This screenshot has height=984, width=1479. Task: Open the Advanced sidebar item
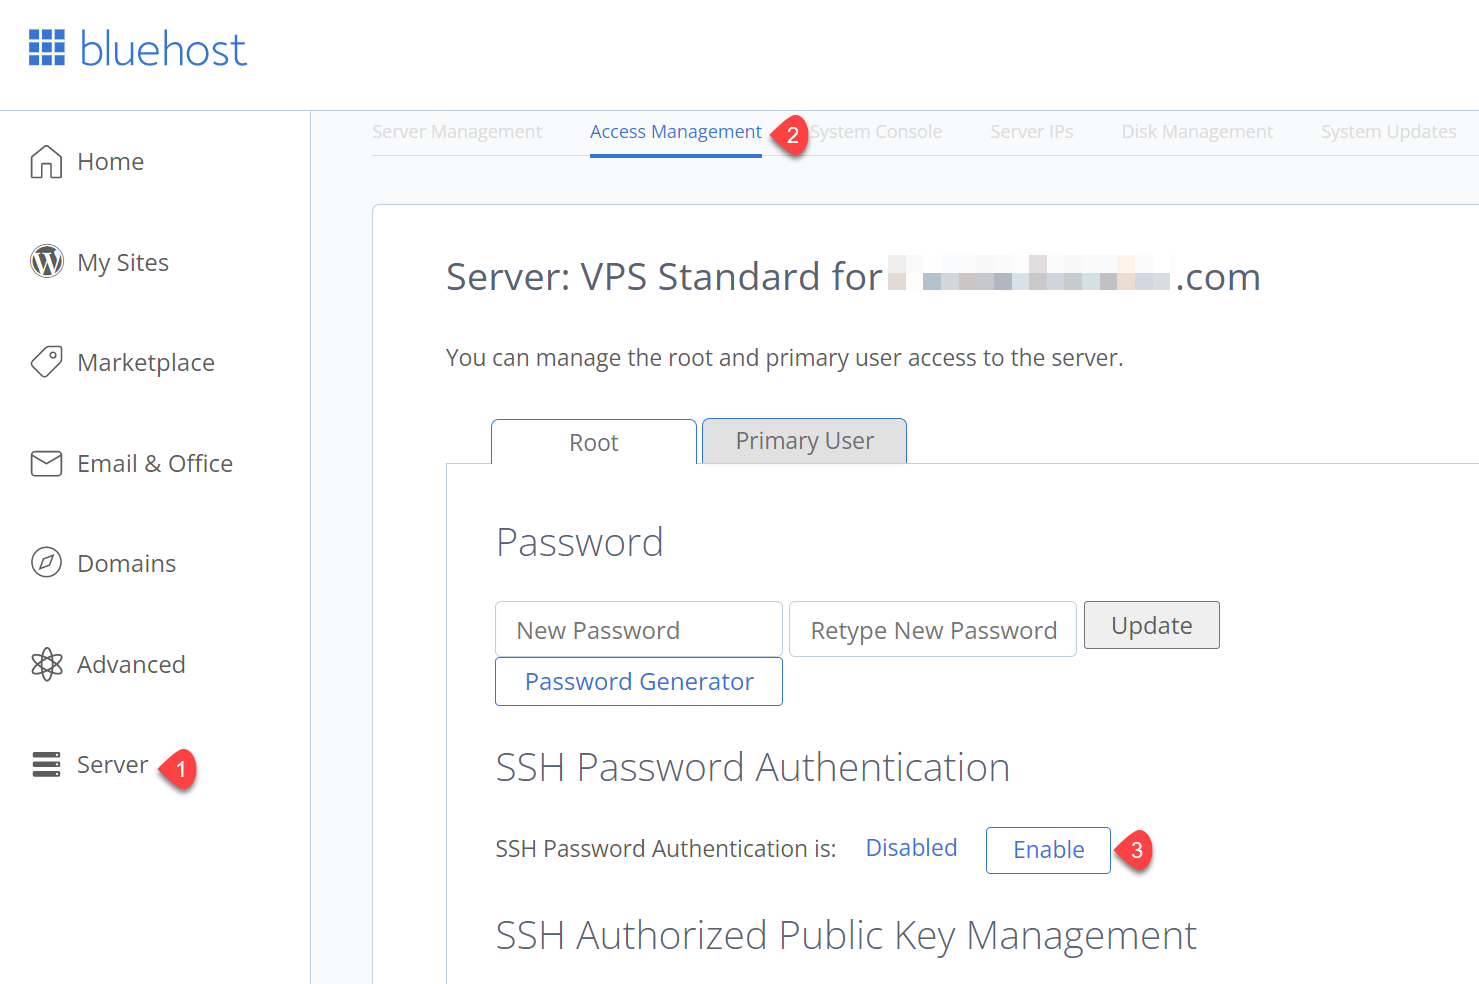coord(131,665)
